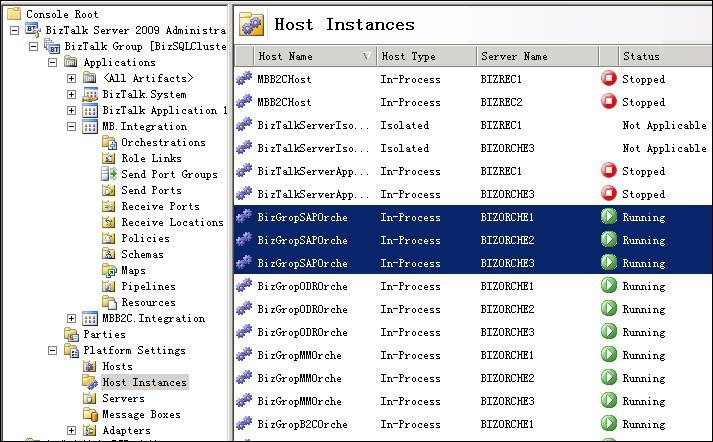Expand the Adapters node
The image size is (713, 442).
(71, 430)
